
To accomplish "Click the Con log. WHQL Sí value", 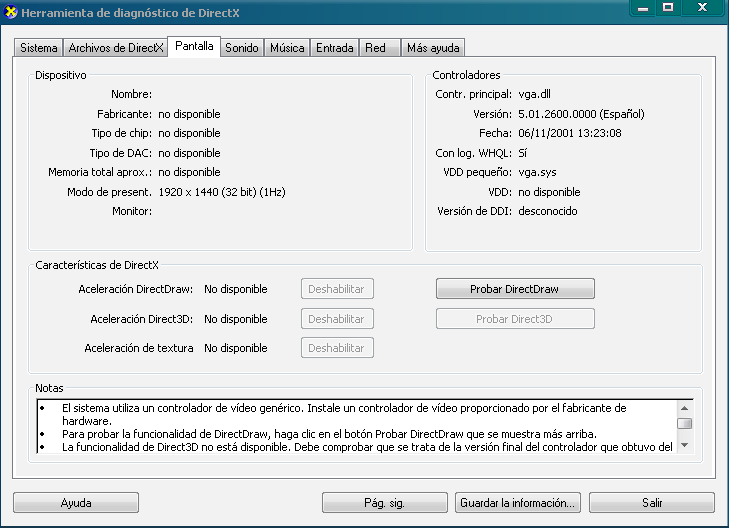I will coord(523,153).
